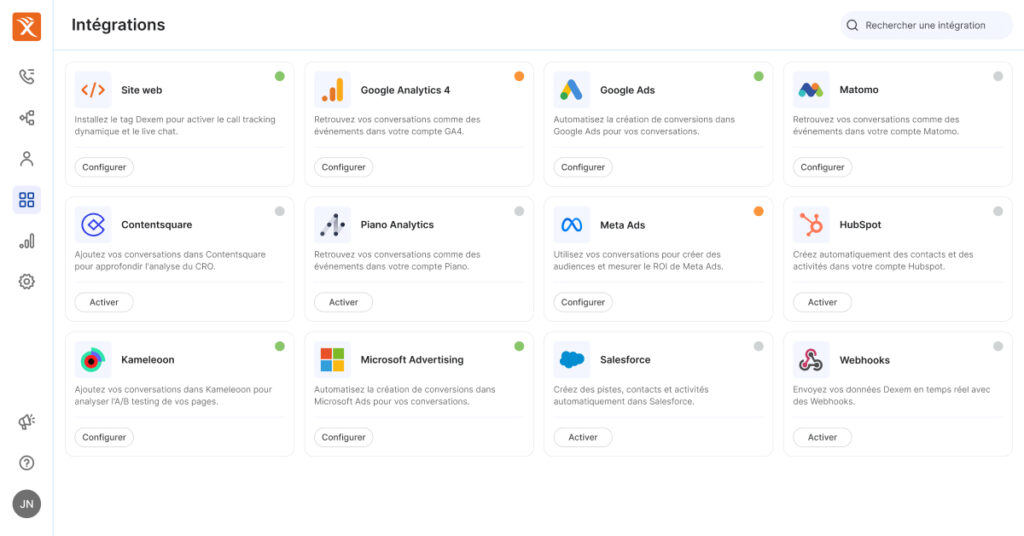Viewport: 1024px width, 536px height.
Task: Activate the Contentsquare integration
Action: click(x=104, y=302)
